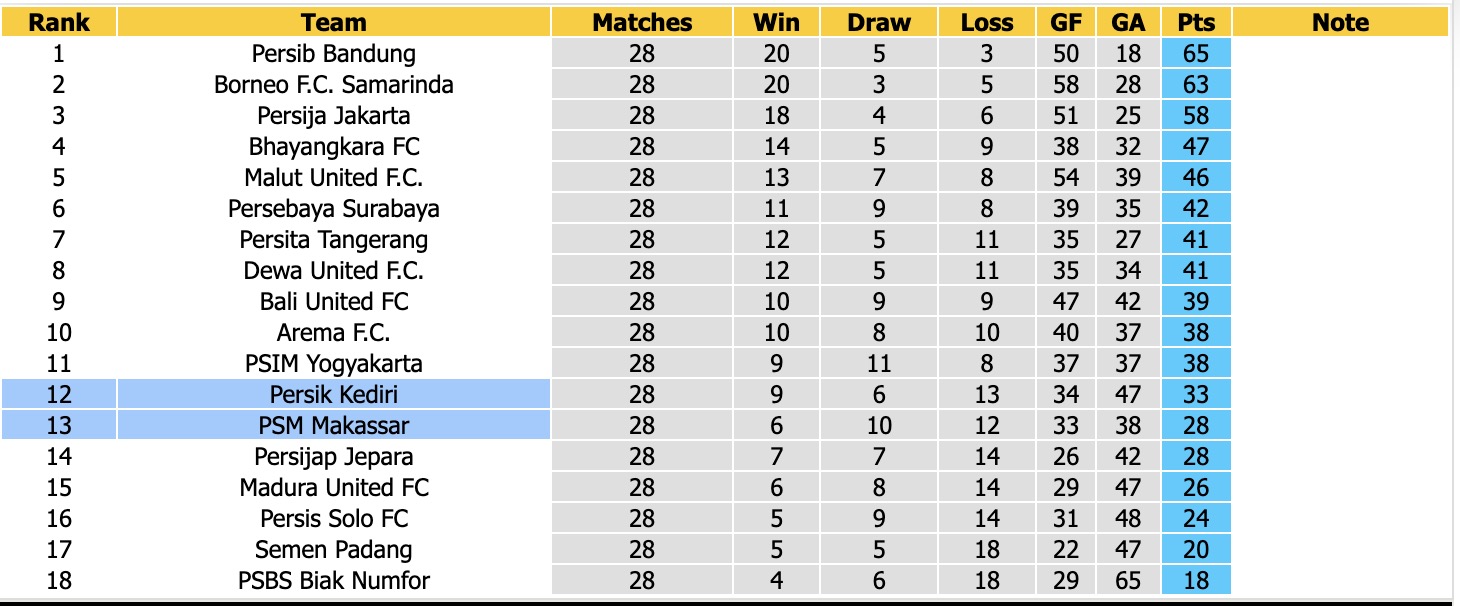This screenshot has height=606, width=1460.
Task: Open the Borneo F.C. Samarinda team link
Action: pyautogui.click(x=333, y=84)
